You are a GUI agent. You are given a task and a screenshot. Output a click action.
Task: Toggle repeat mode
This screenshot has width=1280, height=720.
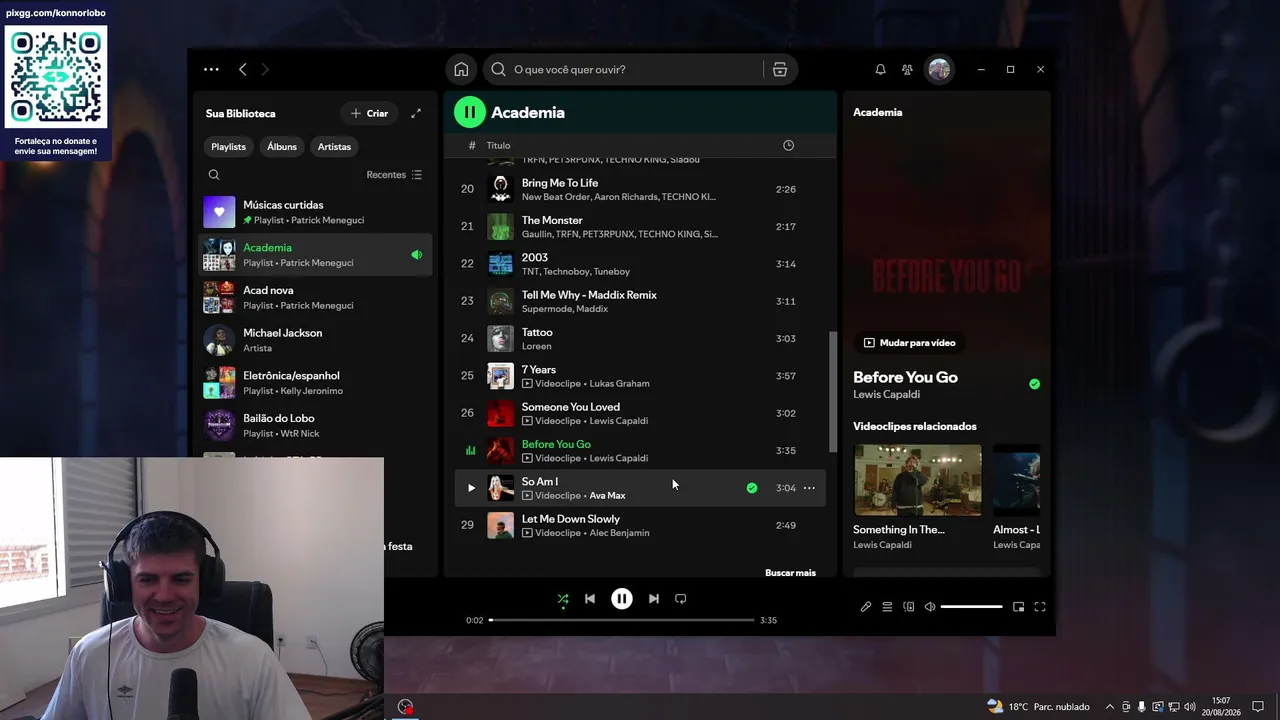coord(681,599)
